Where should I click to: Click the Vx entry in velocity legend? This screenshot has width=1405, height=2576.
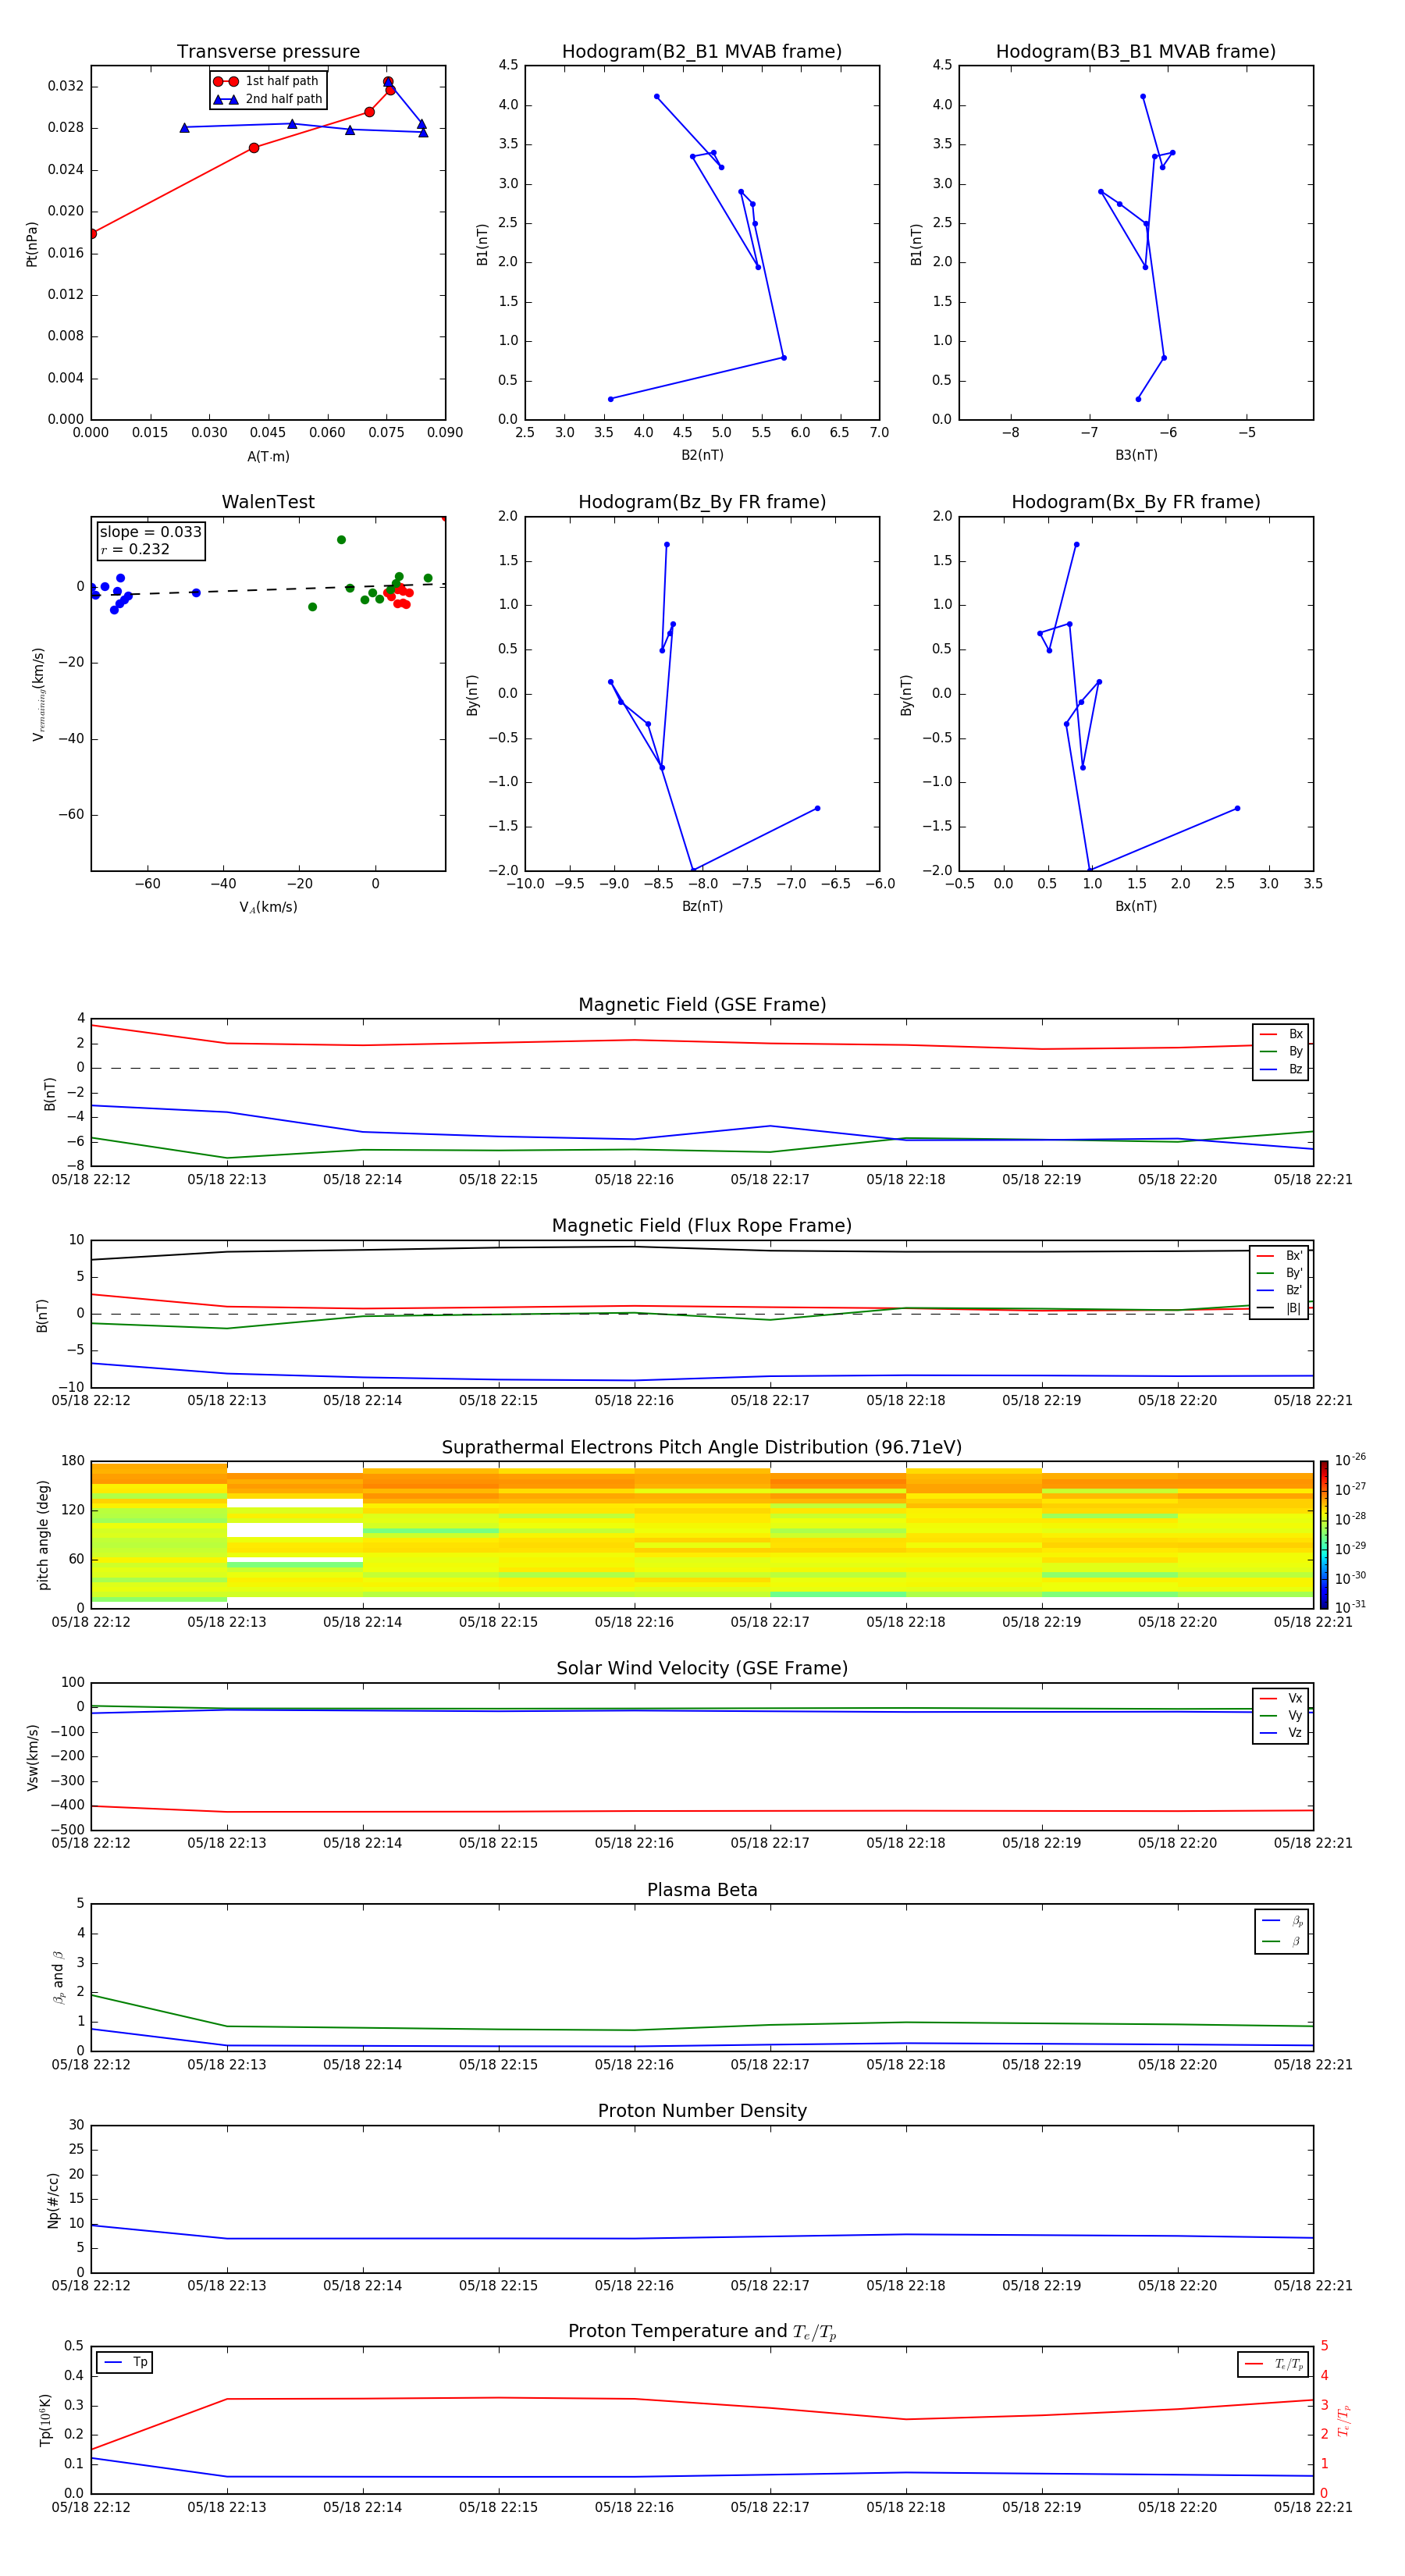1281,1698
